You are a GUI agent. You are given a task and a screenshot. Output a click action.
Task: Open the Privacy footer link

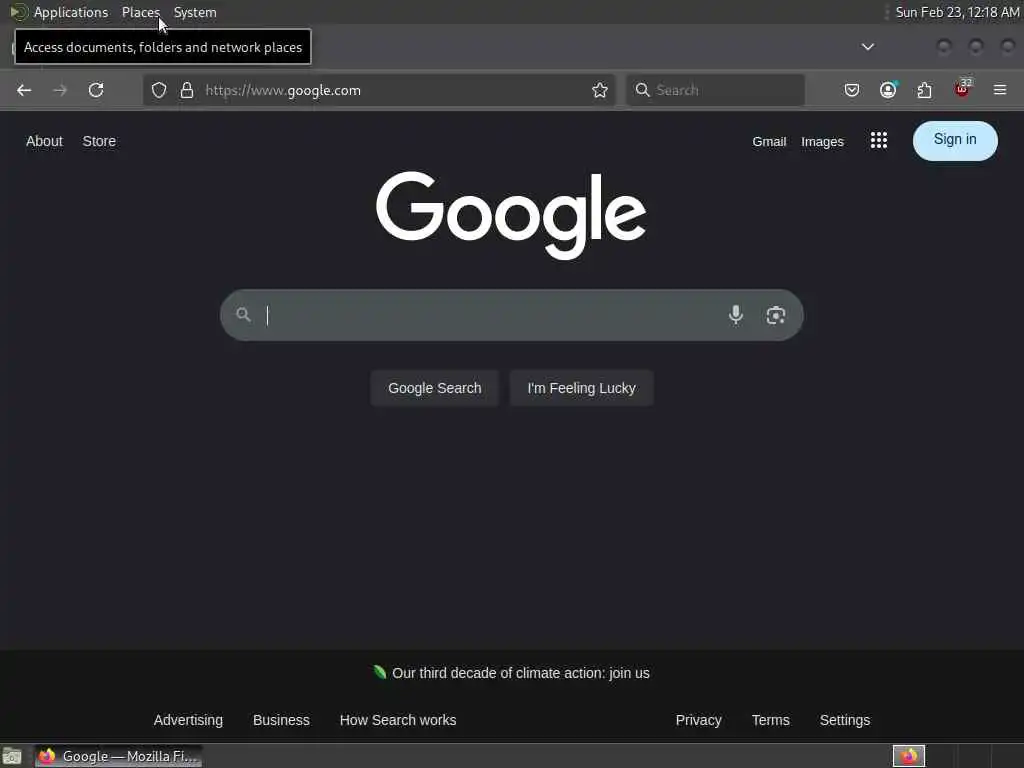(x=698, y=720)
